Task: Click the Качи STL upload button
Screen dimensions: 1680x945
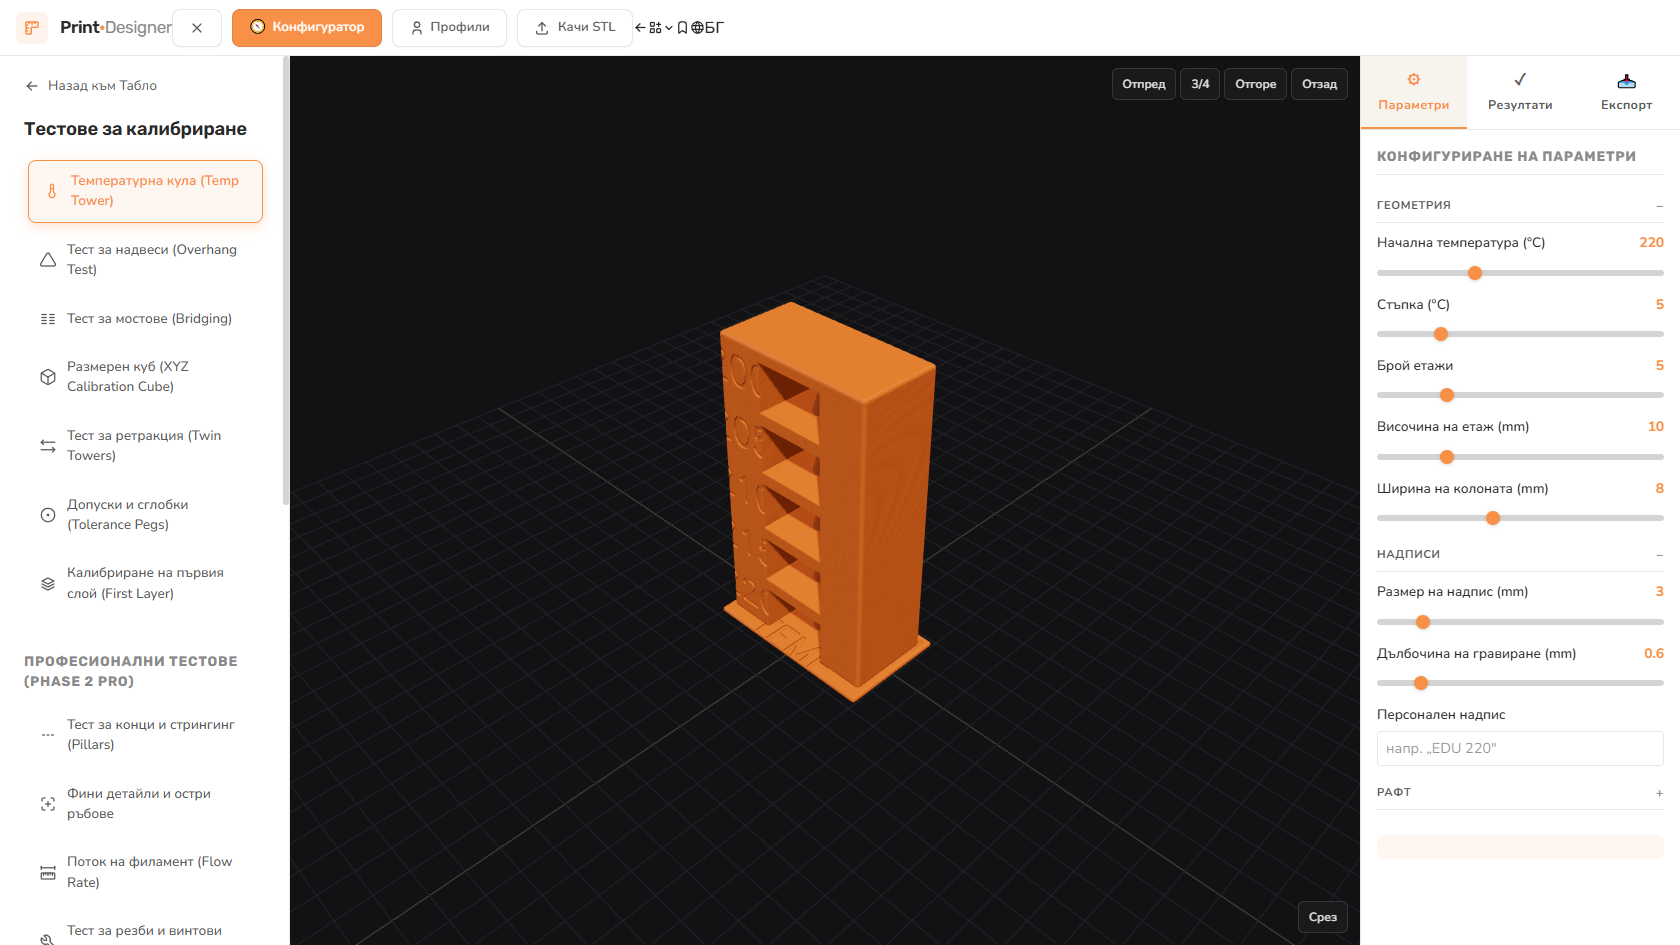Action: click(x=574, y=28)
